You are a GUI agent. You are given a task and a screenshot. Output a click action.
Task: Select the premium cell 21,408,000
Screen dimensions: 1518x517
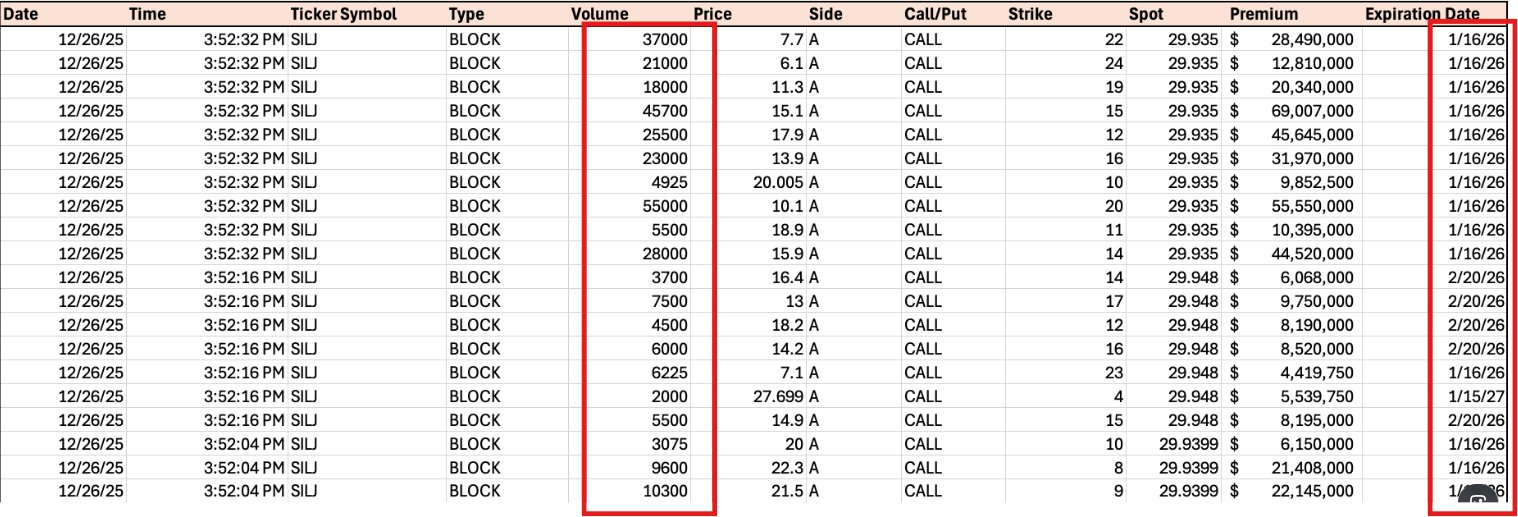click(1313, 468)
